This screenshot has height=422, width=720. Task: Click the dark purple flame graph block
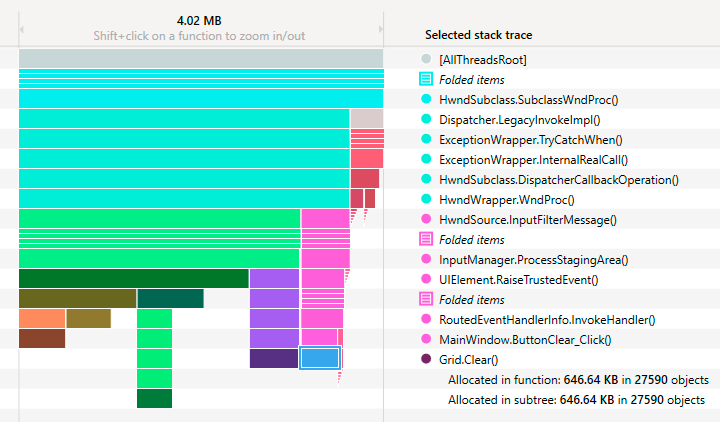(x=273, y=358)
